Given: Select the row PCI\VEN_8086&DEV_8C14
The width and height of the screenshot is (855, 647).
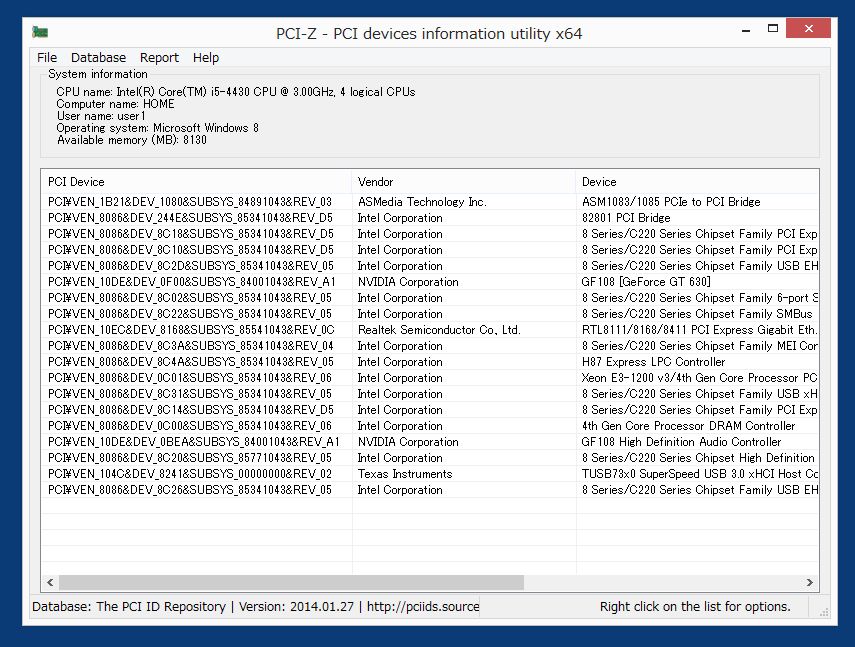Looking at the screenshot, I should click(430, 410).
